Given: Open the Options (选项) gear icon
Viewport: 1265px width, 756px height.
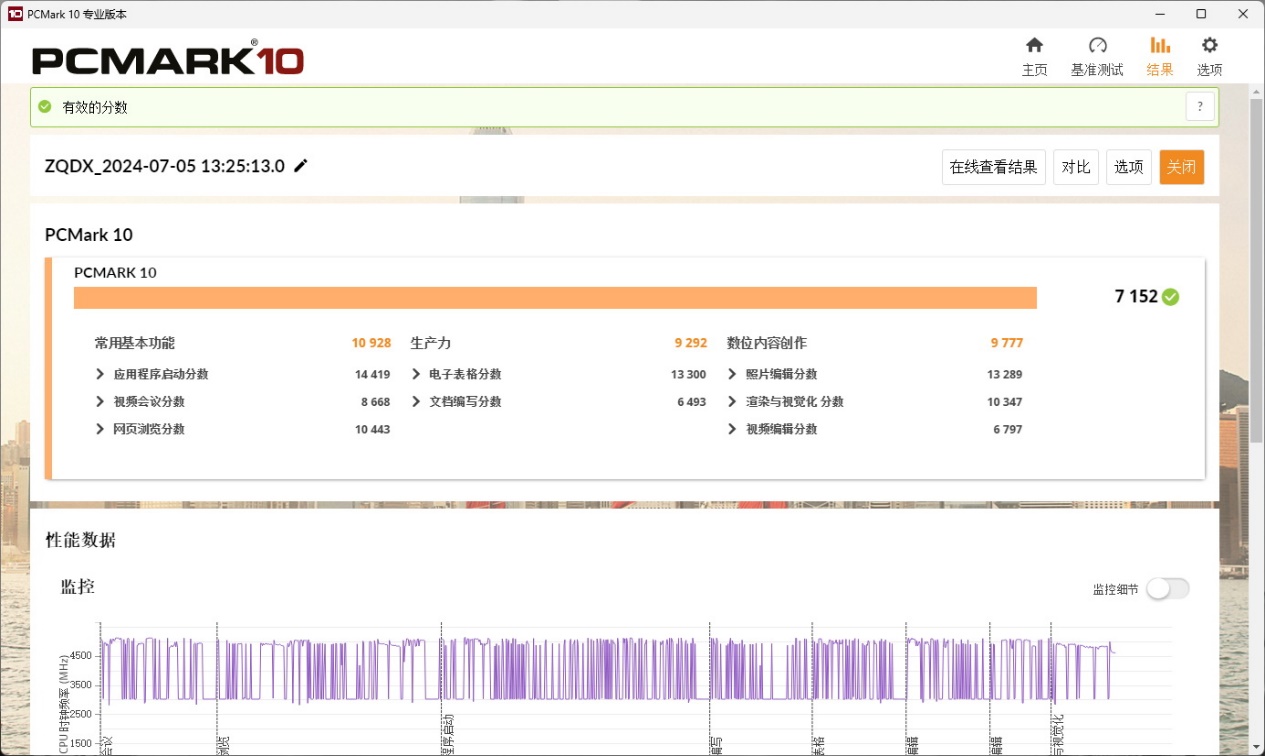Looking at the screenshot, I should pos(1209,46).
